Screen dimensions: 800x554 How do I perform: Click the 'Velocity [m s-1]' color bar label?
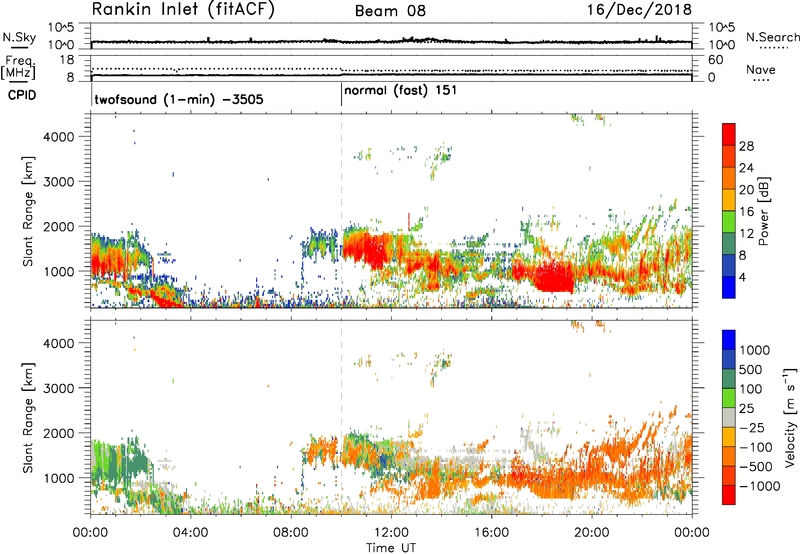coord(790,418)
